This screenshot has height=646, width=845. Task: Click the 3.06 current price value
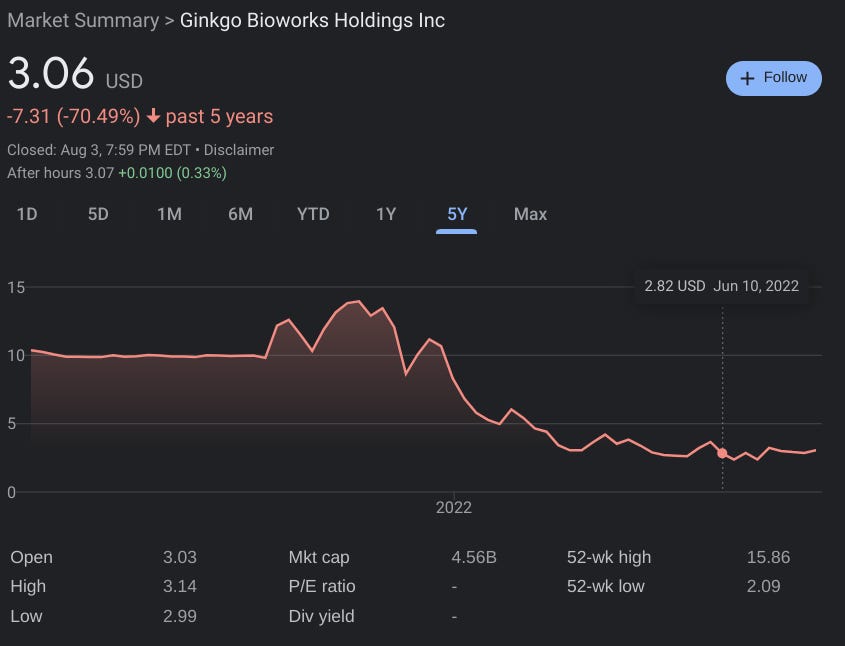[x=51, y=73]
